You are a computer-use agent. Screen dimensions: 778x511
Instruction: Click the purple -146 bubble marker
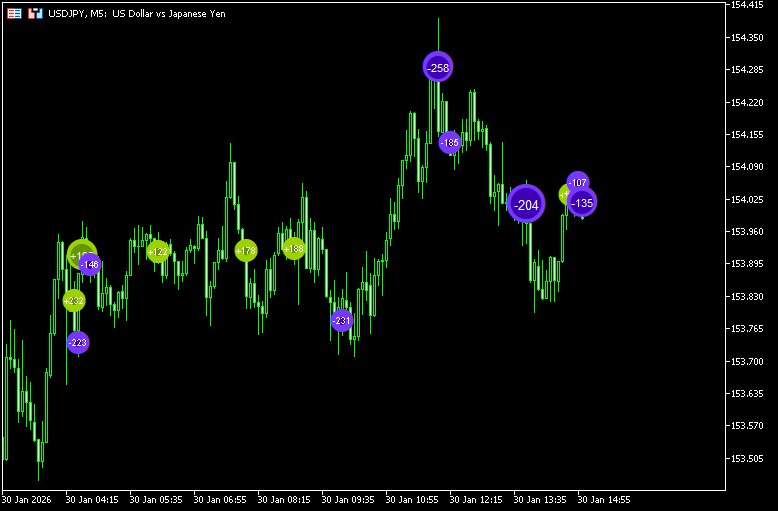[91, 265]
